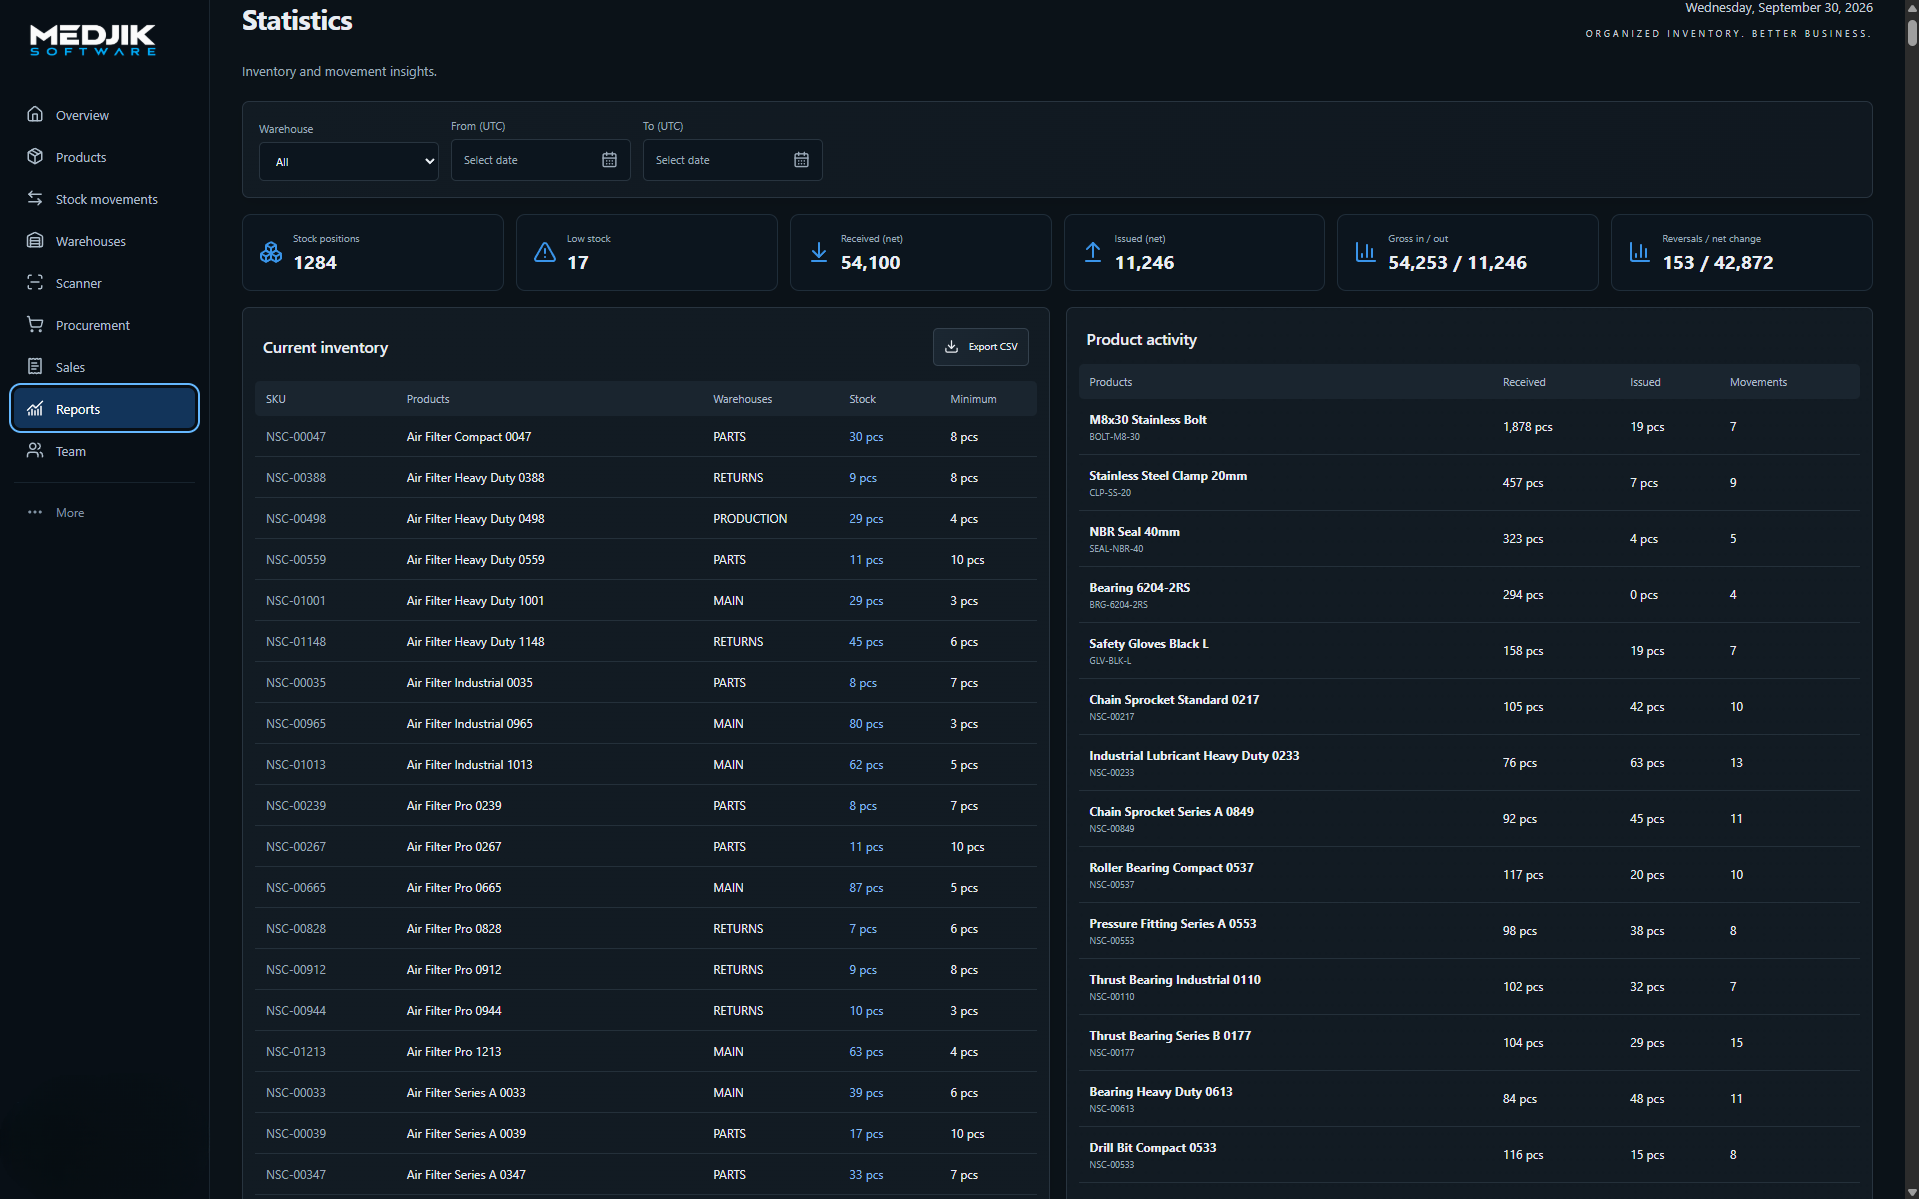
Task: Click the Warehouses column header
Action: 742,399
